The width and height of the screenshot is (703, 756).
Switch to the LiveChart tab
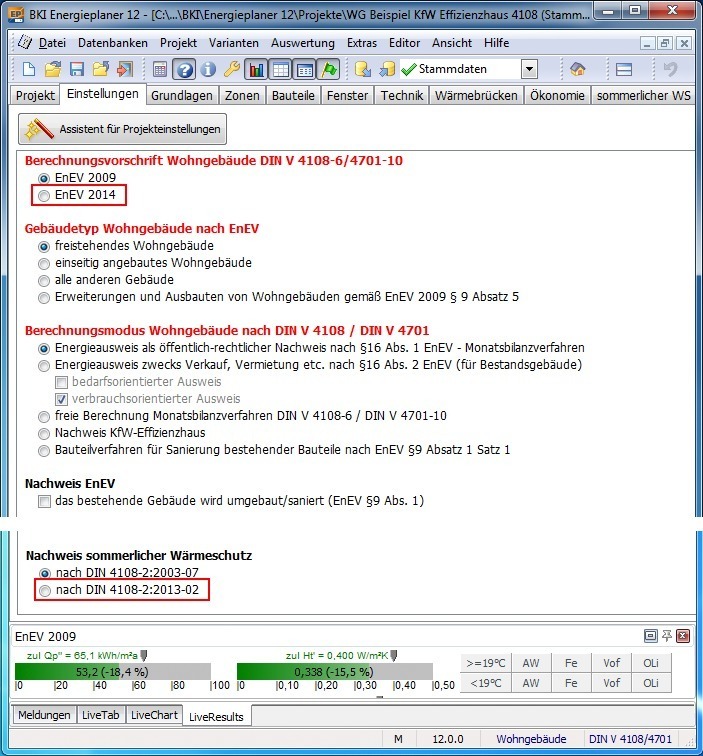154,715
